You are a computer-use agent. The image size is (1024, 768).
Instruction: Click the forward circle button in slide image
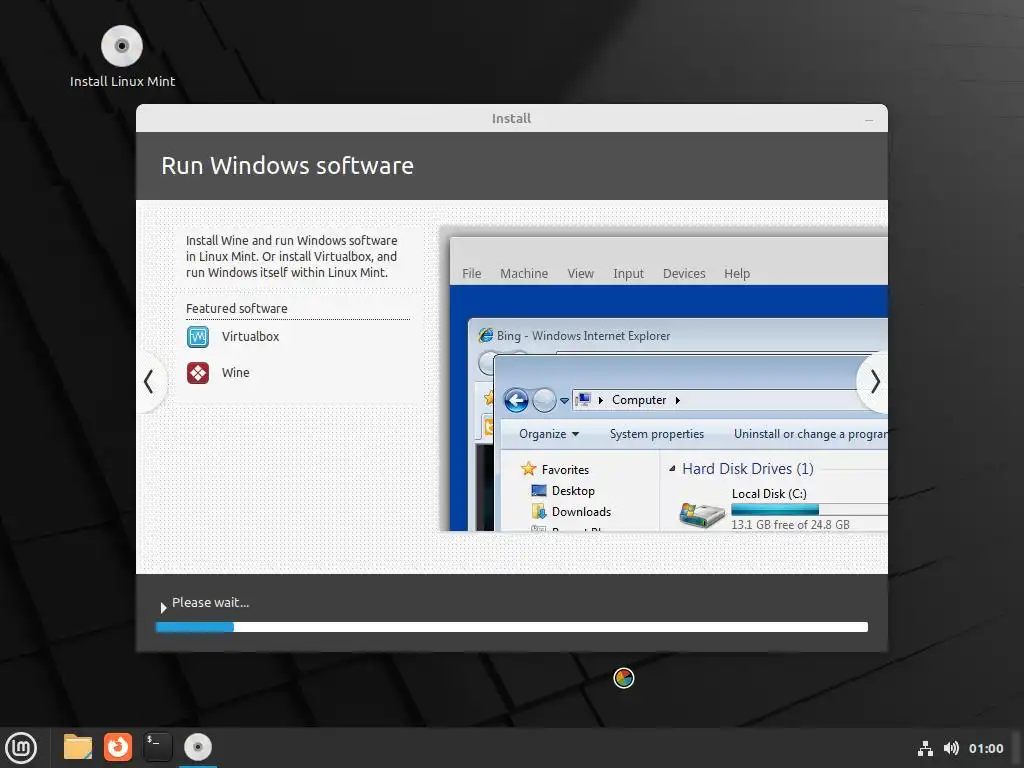coord(544,400)
